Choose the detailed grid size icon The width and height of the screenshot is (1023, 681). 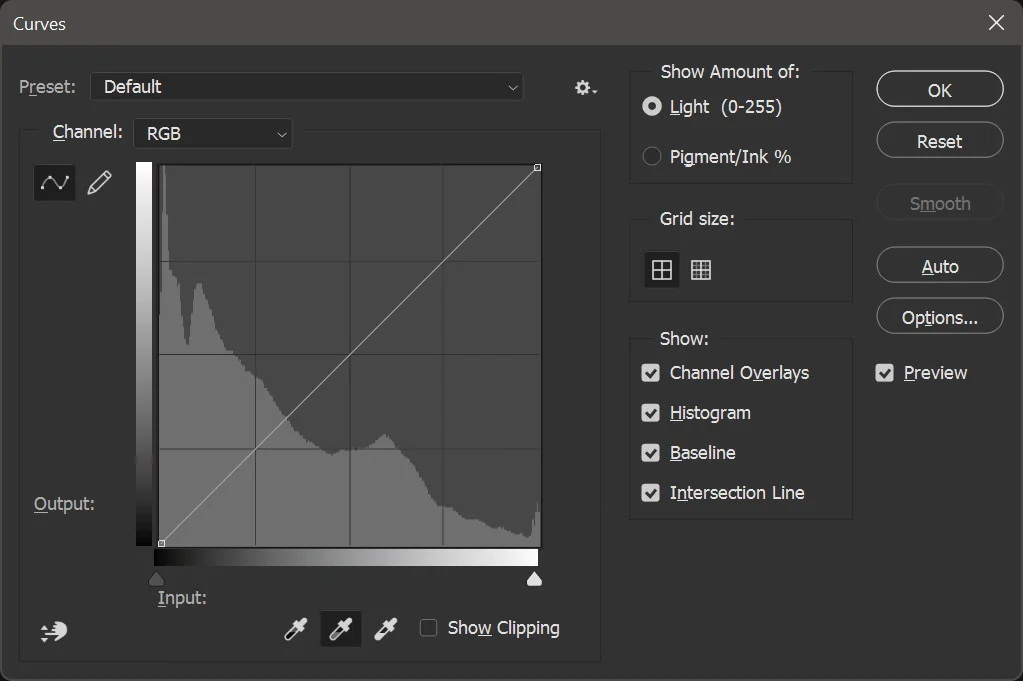tap(701, 270)
